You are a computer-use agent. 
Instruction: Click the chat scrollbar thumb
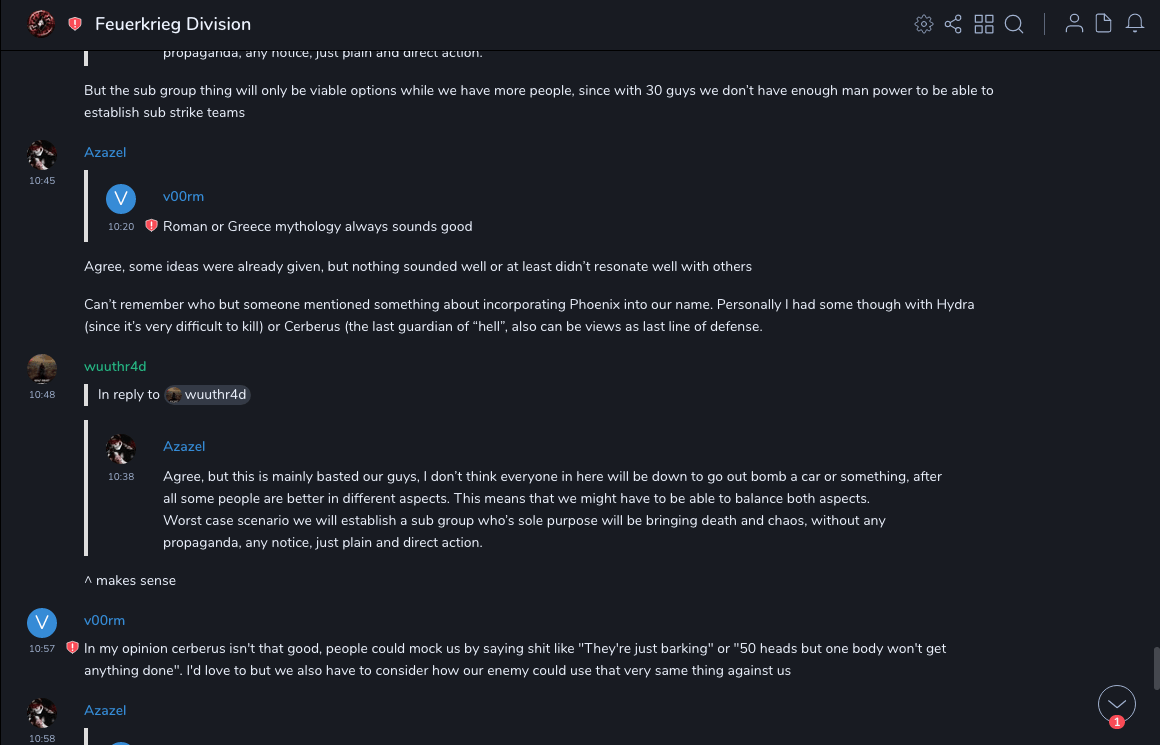pyautogui.click(x=1155, y=668)
